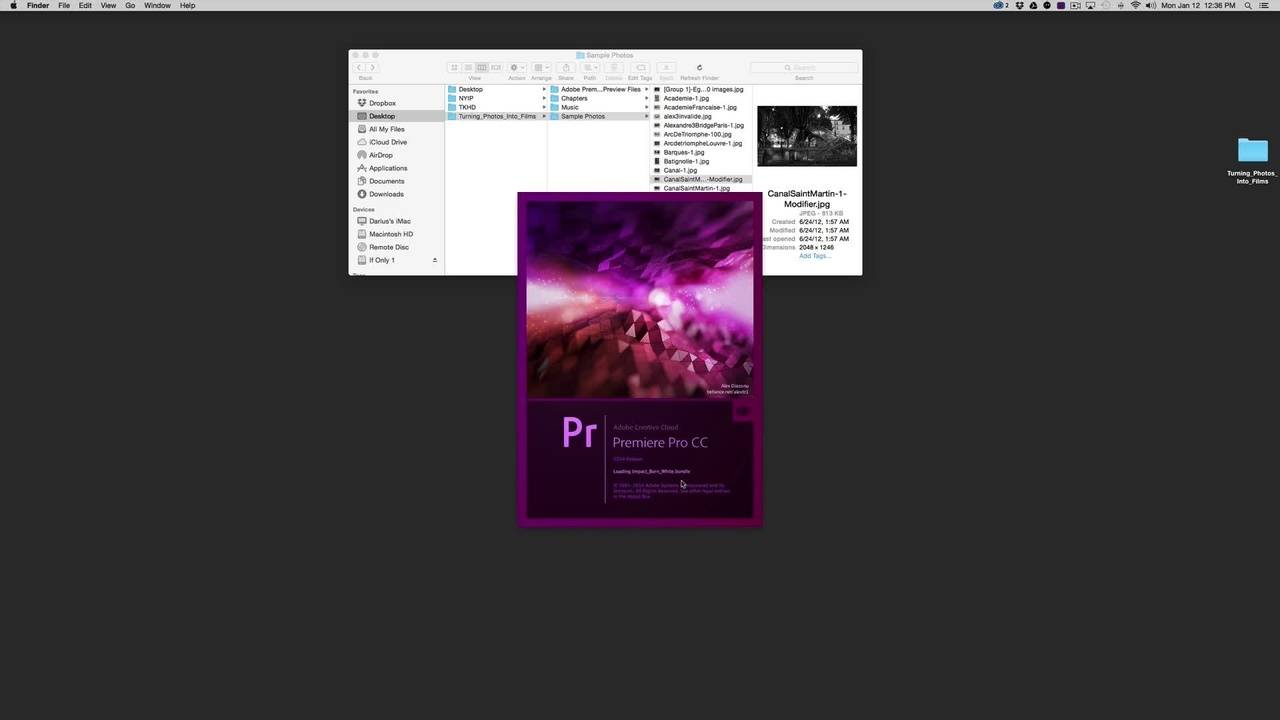Select Darius's iMac under Devices

tap(396, 221)
